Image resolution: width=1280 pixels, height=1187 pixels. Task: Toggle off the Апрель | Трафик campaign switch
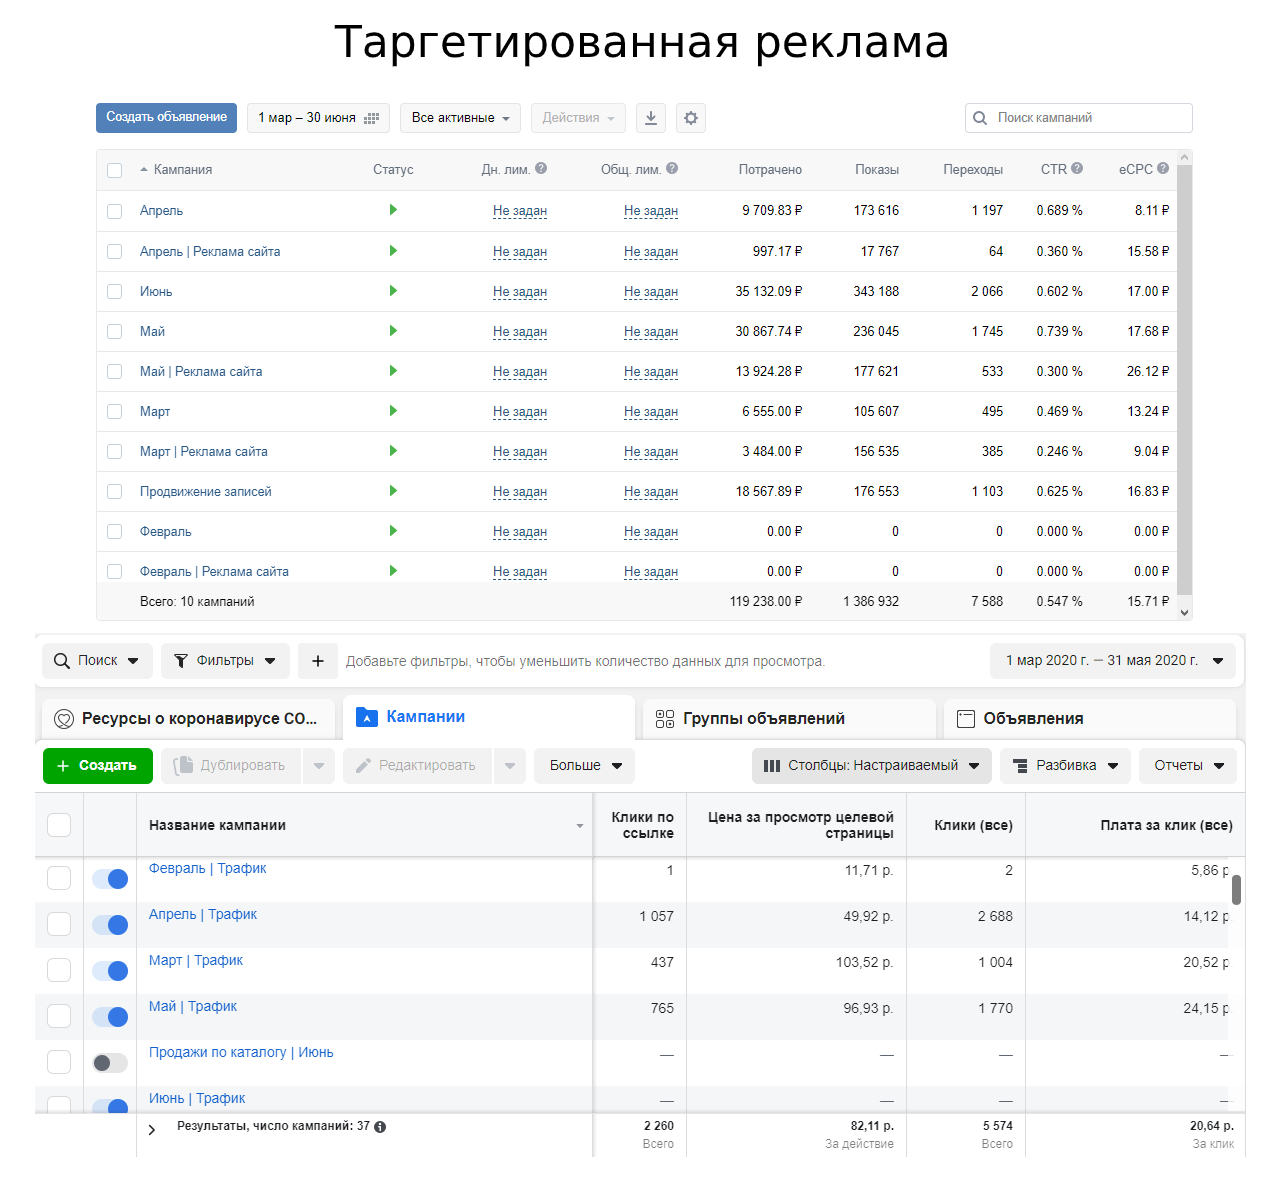coord(110,925)
